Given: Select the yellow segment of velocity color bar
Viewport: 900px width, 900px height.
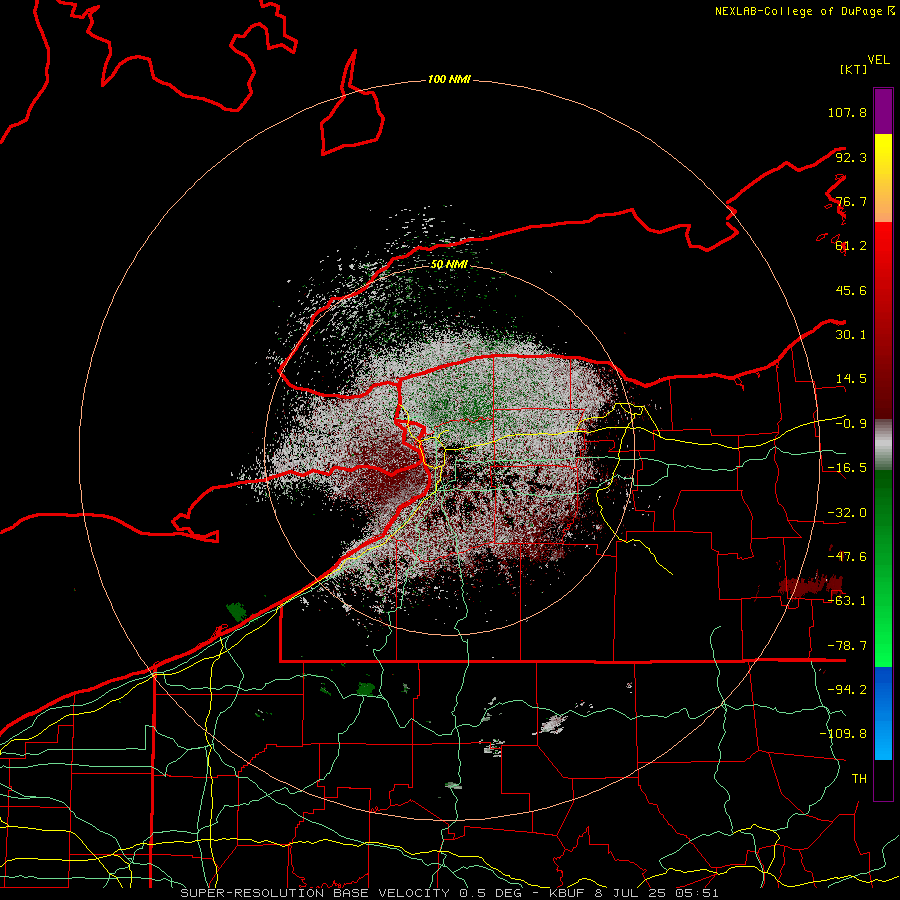Looking at the screenshot, I should [883, 178].
